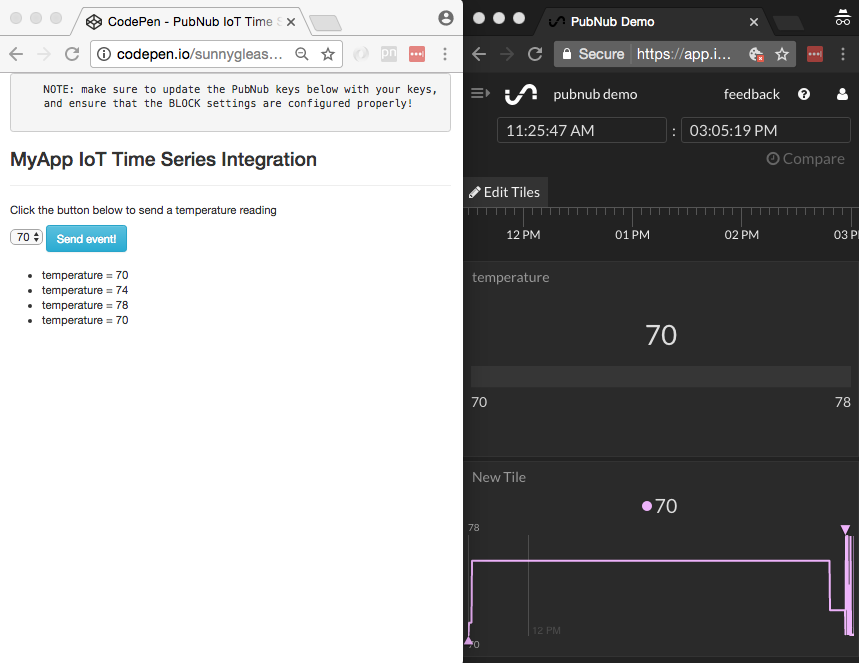Screen dimensions: 859x663
Task: Open temperature value dropdown showing 70
Action: click(x=26, y=238)
